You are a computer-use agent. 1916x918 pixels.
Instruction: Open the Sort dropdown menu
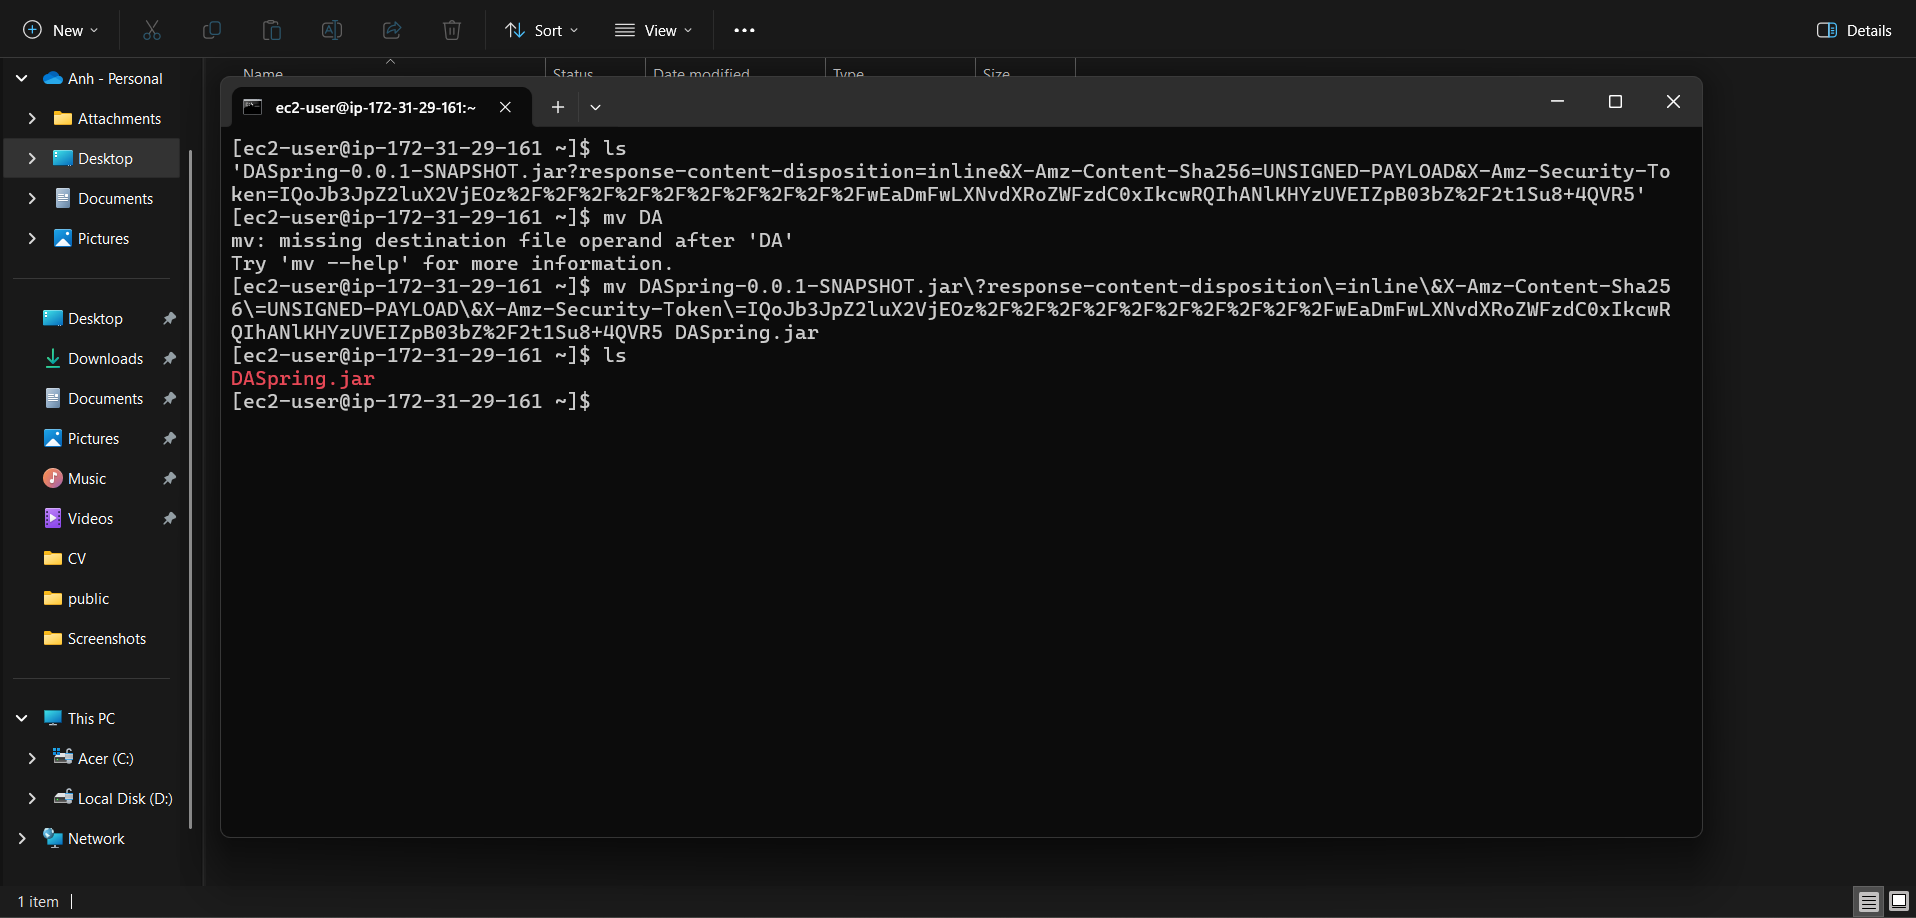542,30
